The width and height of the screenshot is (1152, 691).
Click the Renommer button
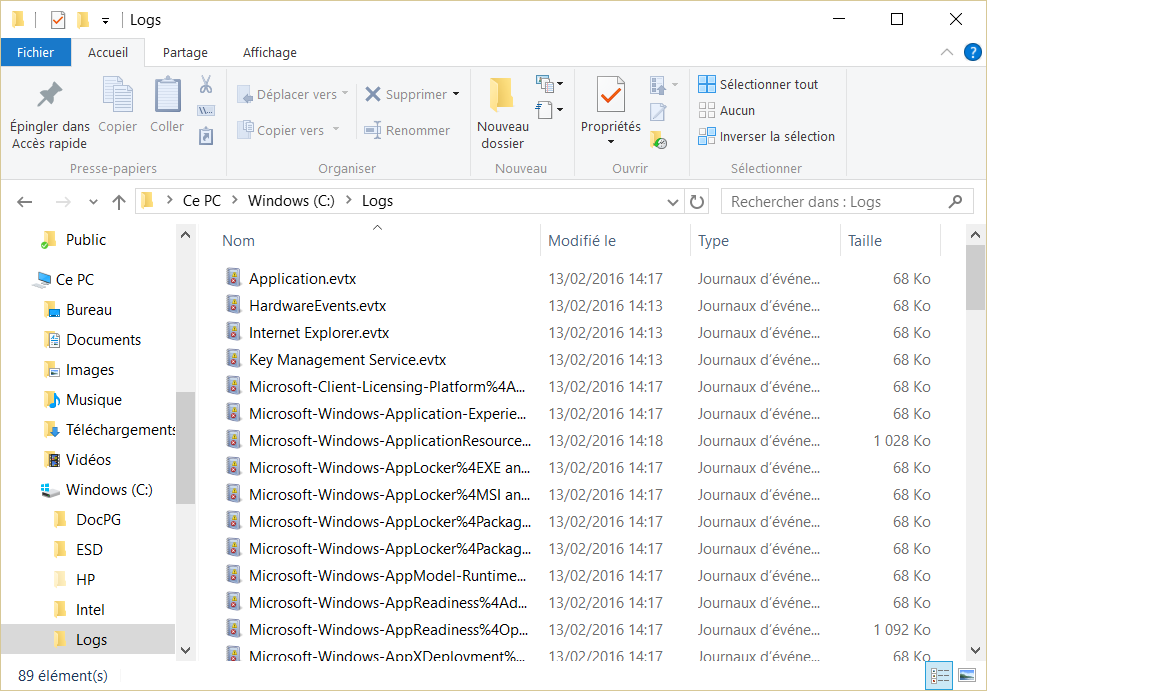(407, 130)
